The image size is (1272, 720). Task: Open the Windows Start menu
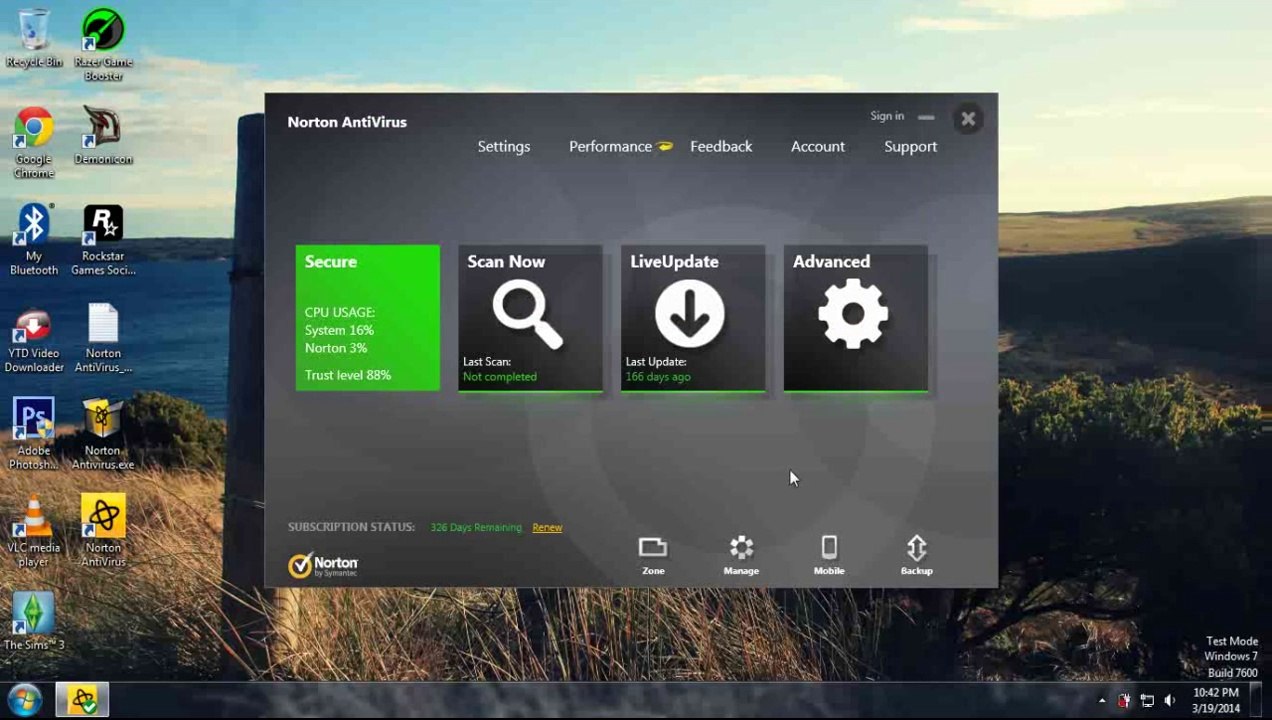coord(24,699)
